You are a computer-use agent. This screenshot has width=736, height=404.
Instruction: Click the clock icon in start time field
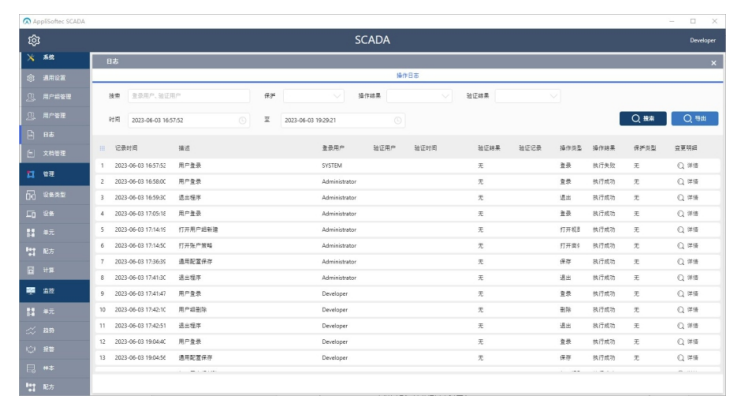point(242,120)
